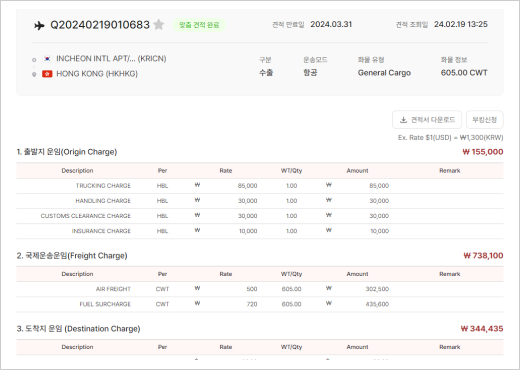The image size is (520, 370).
Task: Click AIR FREIGHT row description
Action: click(113, 289)
